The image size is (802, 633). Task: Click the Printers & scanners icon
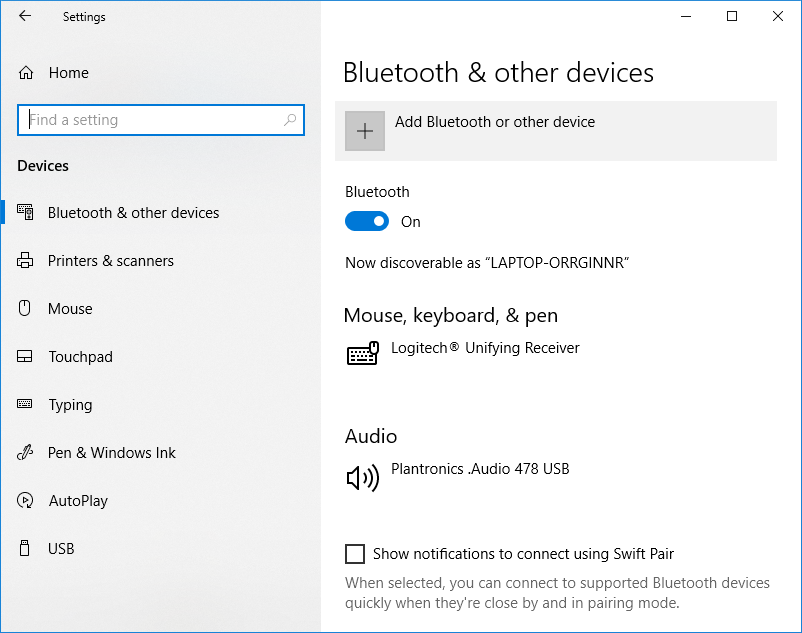26,261
